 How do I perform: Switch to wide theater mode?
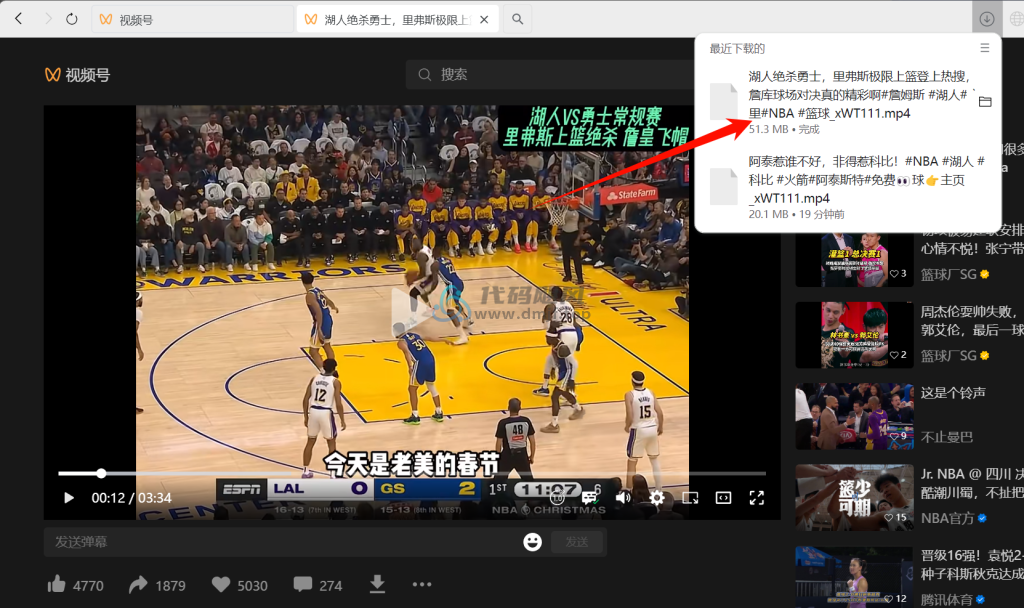click(724, 498)
